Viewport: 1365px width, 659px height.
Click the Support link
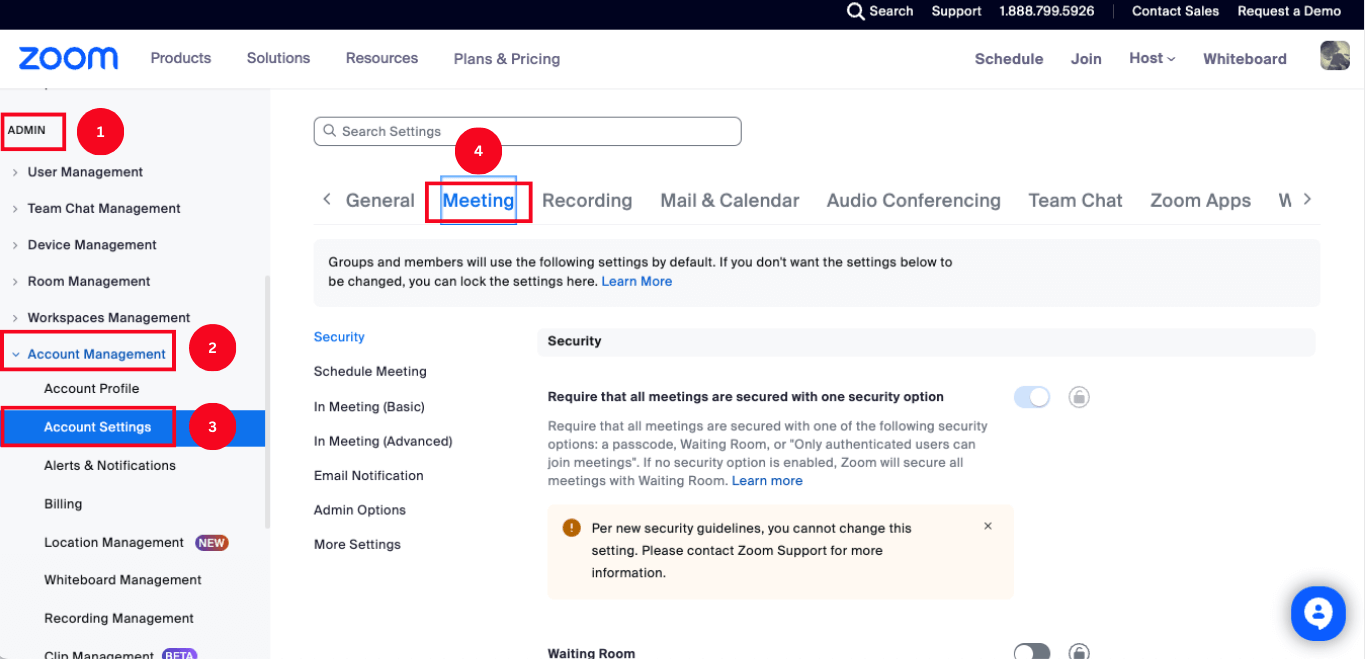pos(956,11)
